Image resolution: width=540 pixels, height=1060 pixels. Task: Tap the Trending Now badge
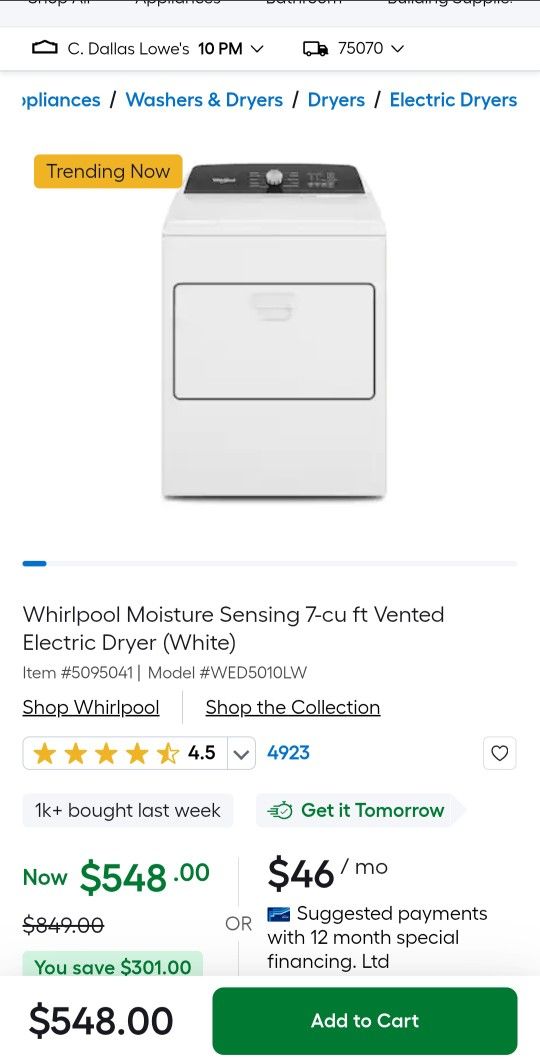coord(108,171)
